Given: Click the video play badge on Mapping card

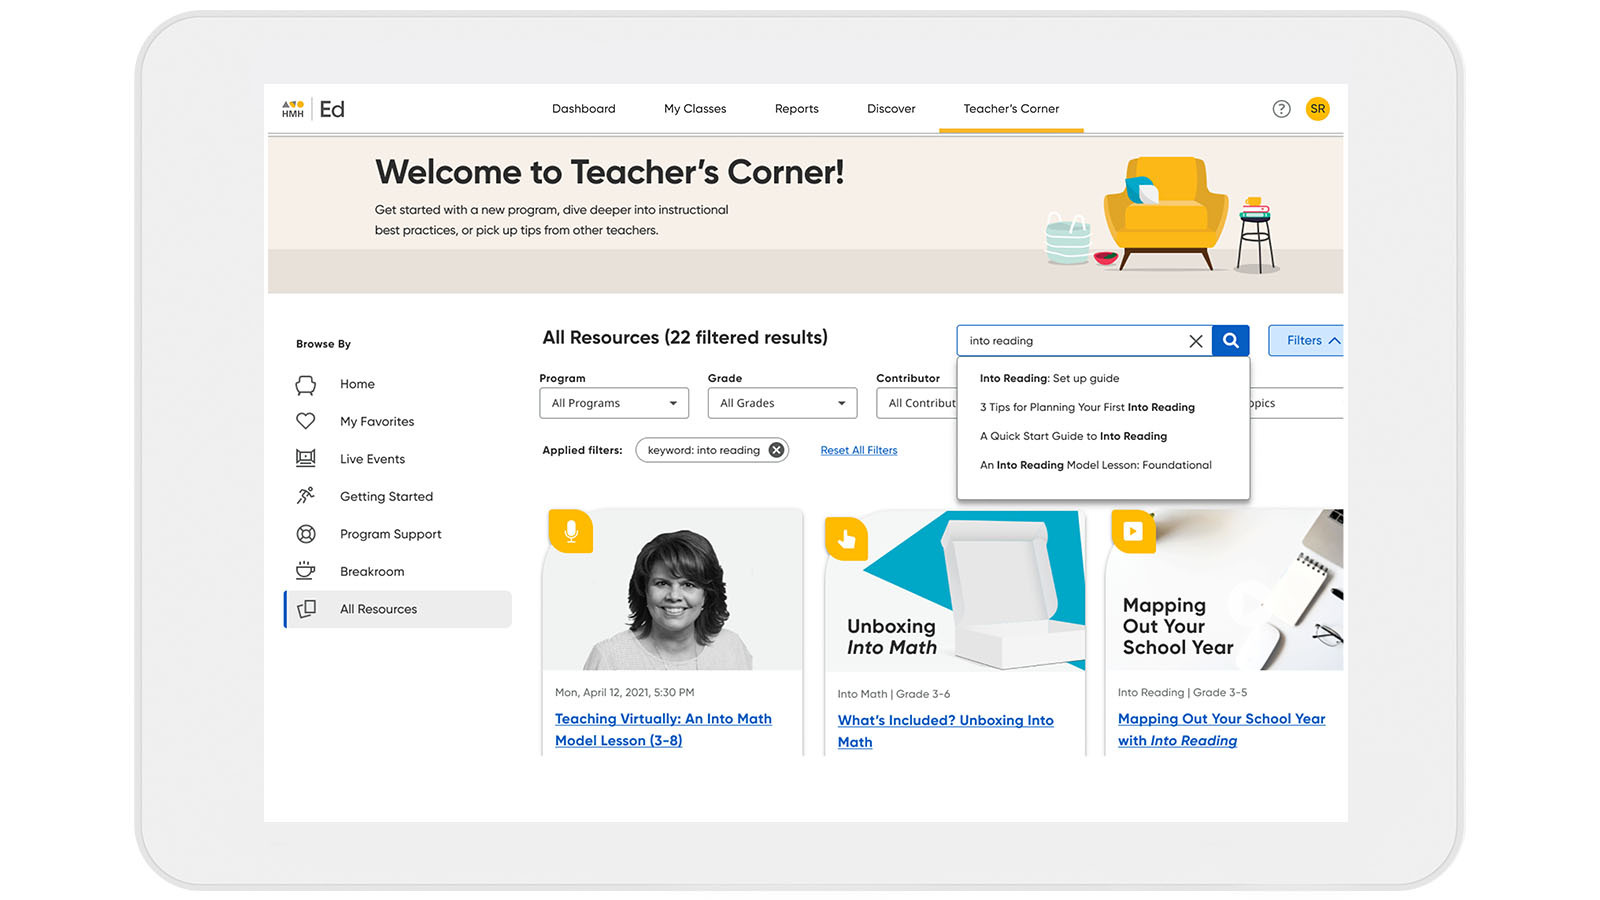Looking at the screenshot, I should tap(1133, 531).
